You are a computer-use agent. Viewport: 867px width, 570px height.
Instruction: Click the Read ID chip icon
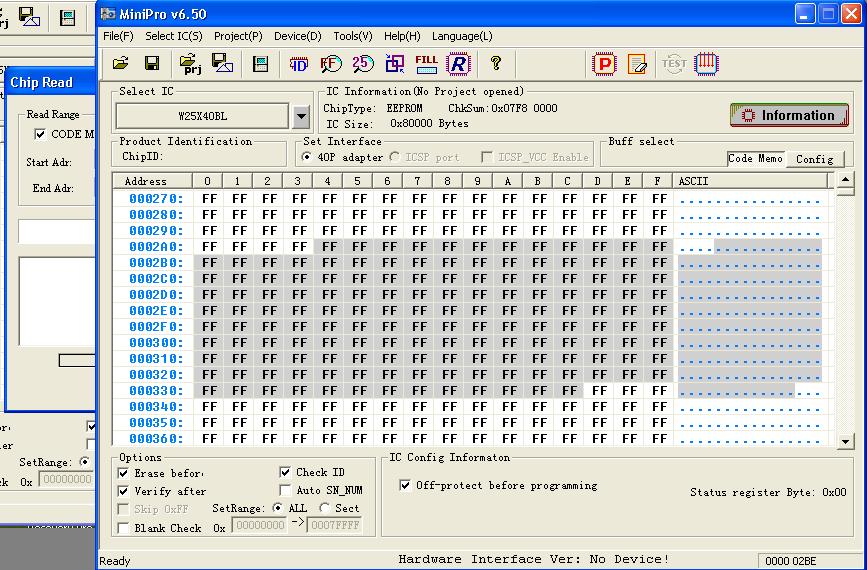click(x=299, y=64)
